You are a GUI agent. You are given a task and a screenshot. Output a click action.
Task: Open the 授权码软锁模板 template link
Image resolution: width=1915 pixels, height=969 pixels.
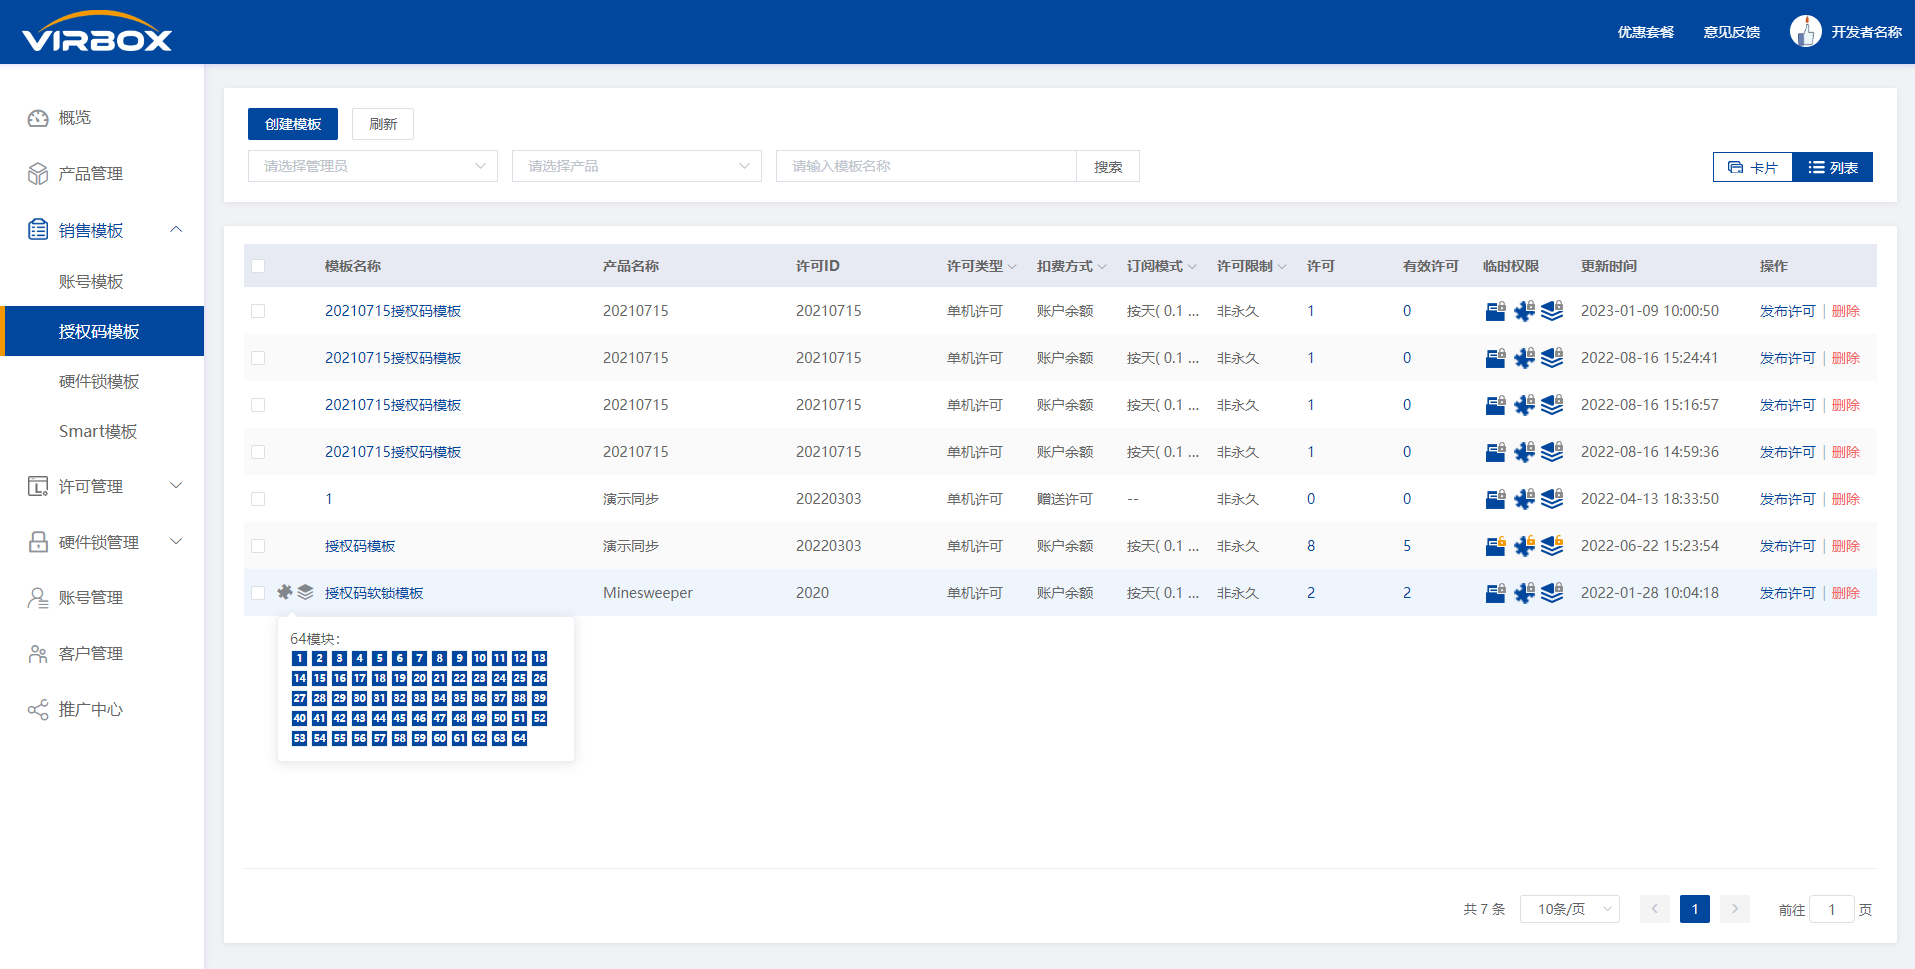click(374, 593)
